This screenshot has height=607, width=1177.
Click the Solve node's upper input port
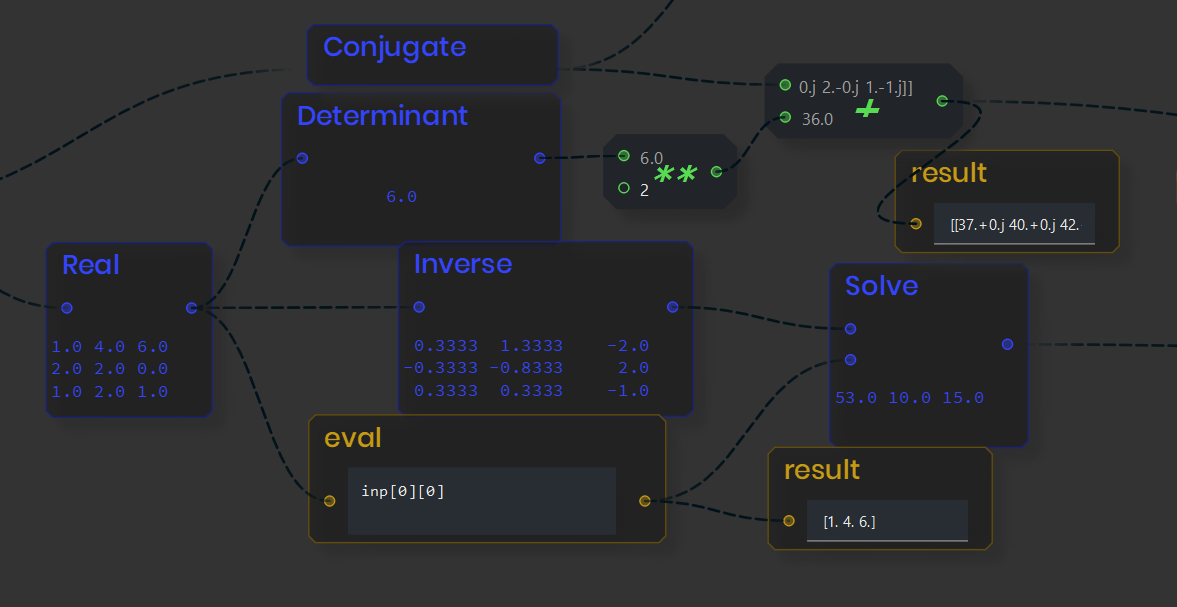coord(850,328)
